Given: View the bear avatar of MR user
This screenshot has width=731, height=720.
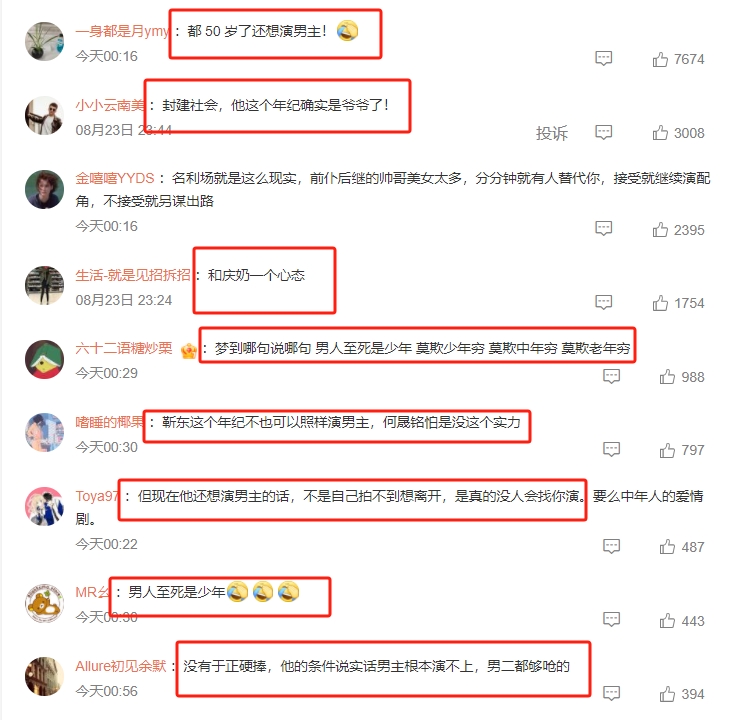Looking at the screenshot, I should tap(44, 603).
